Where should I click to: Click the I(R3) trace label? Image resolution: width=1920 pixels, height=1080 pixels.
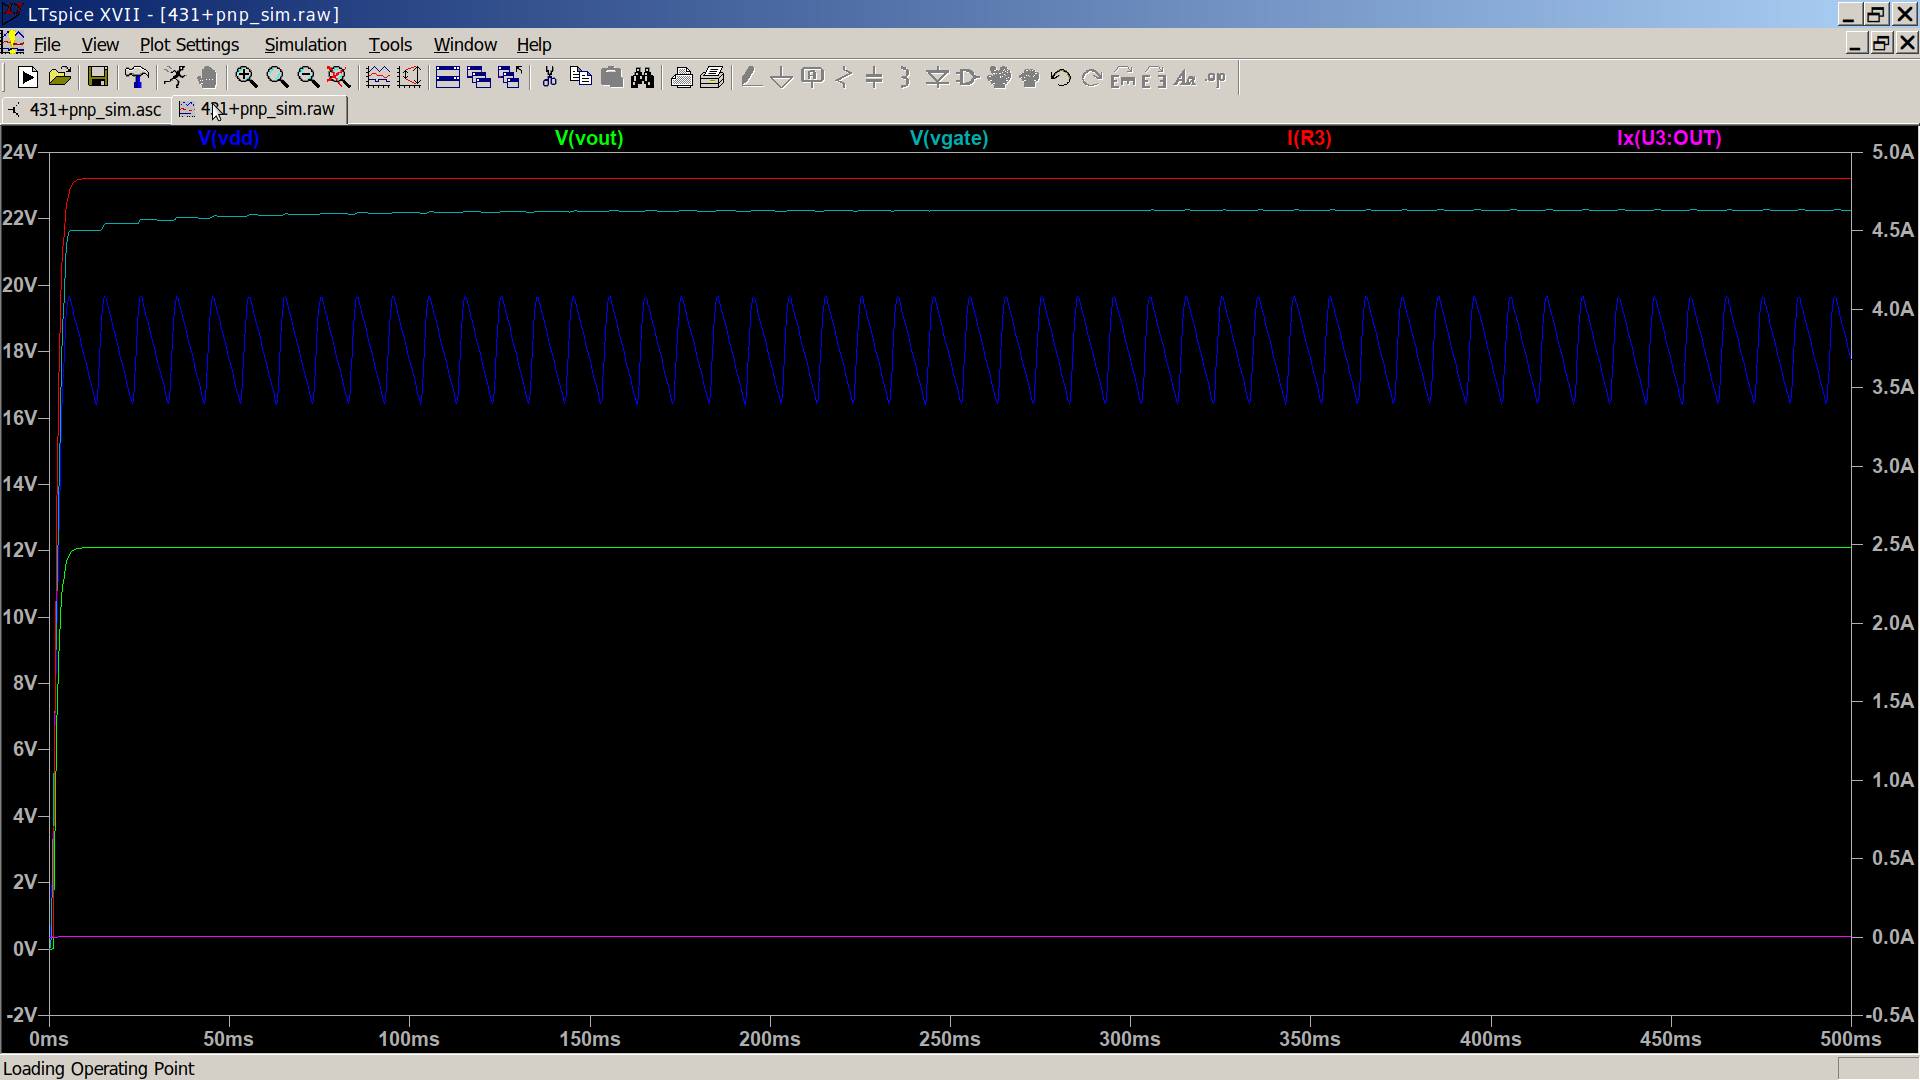[x=1309, y=138]
